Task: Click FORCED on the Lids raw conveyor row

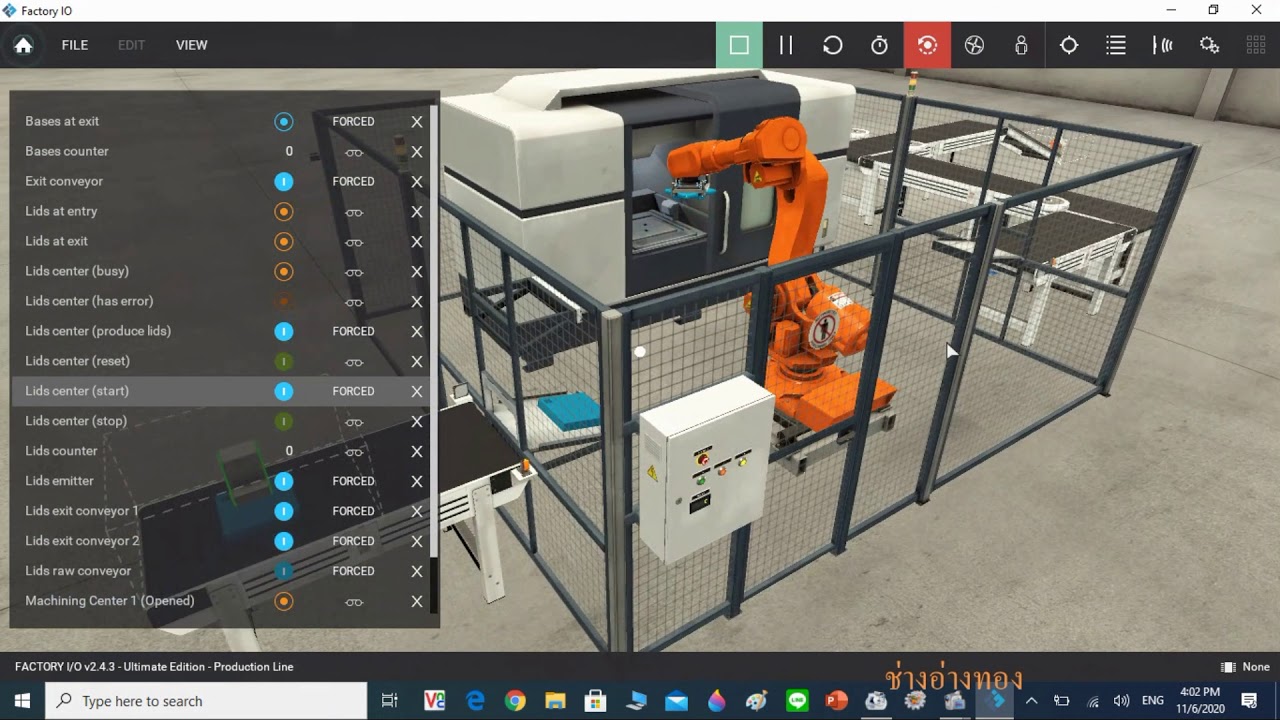Action: pyautogui.click(x=353, y=571)
